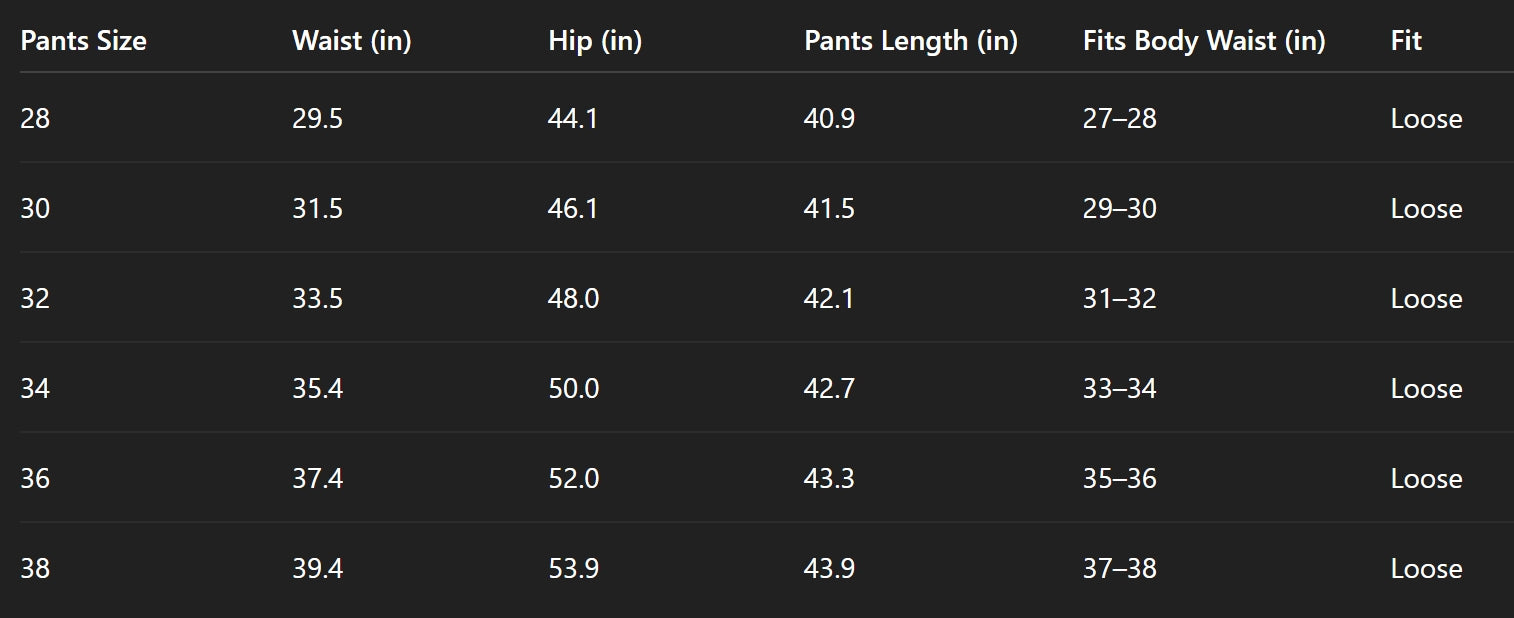Select the hip value 44.1 cell
The width and height of the screenshot is (1514, 618).
tap(573, 119)
